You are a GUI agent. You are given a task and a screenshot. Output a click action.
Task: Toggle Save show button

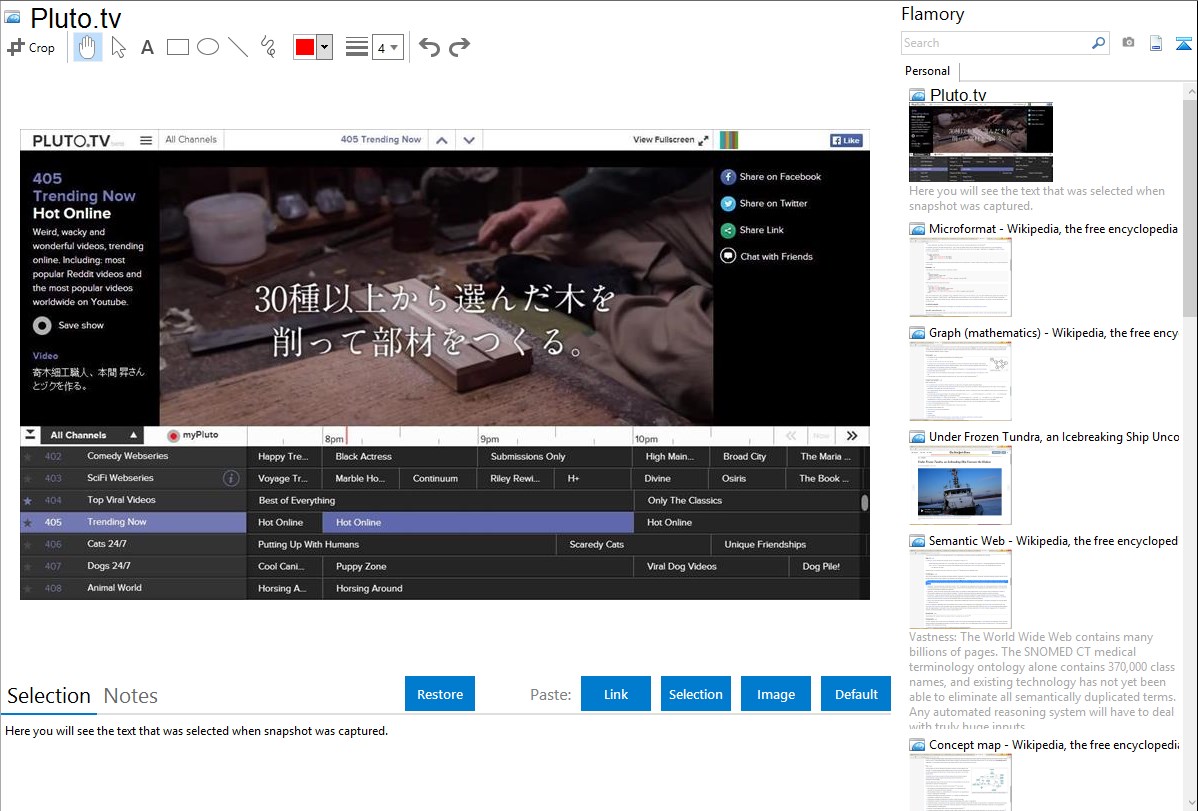(68, 326)
